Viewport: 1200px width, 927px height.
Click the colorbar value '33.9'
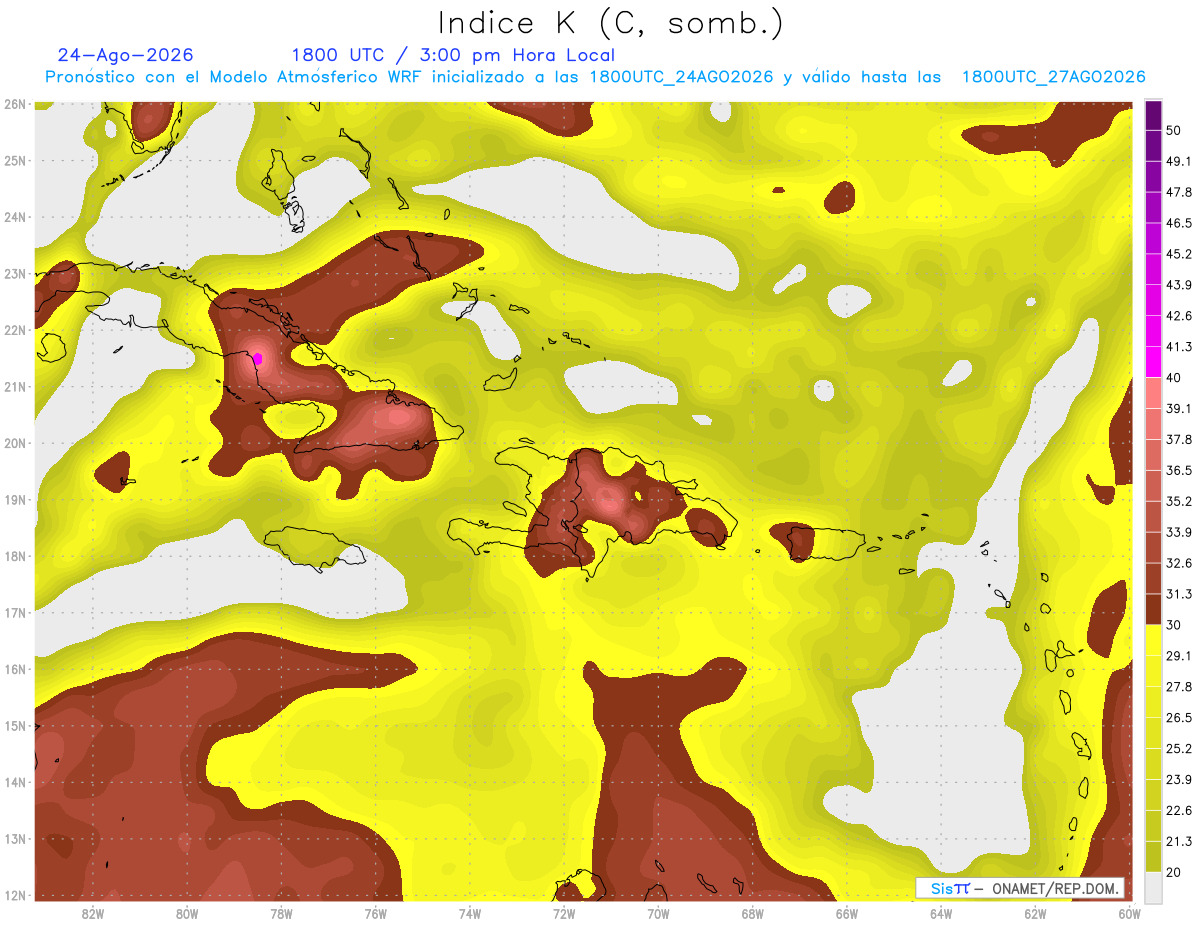pos(1179,532)
